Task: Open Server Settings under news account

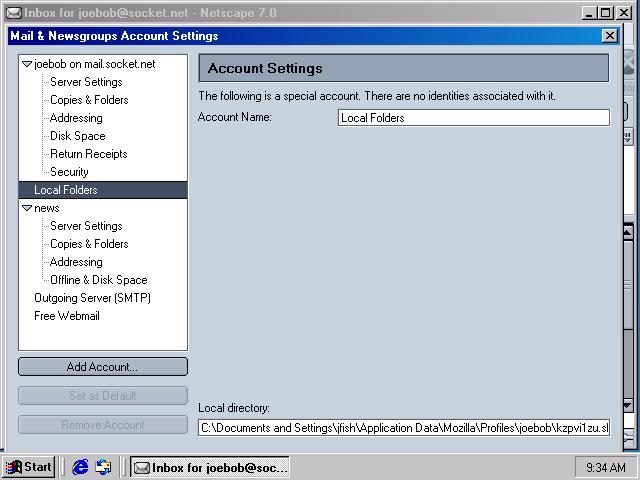Action: [86, 226]
